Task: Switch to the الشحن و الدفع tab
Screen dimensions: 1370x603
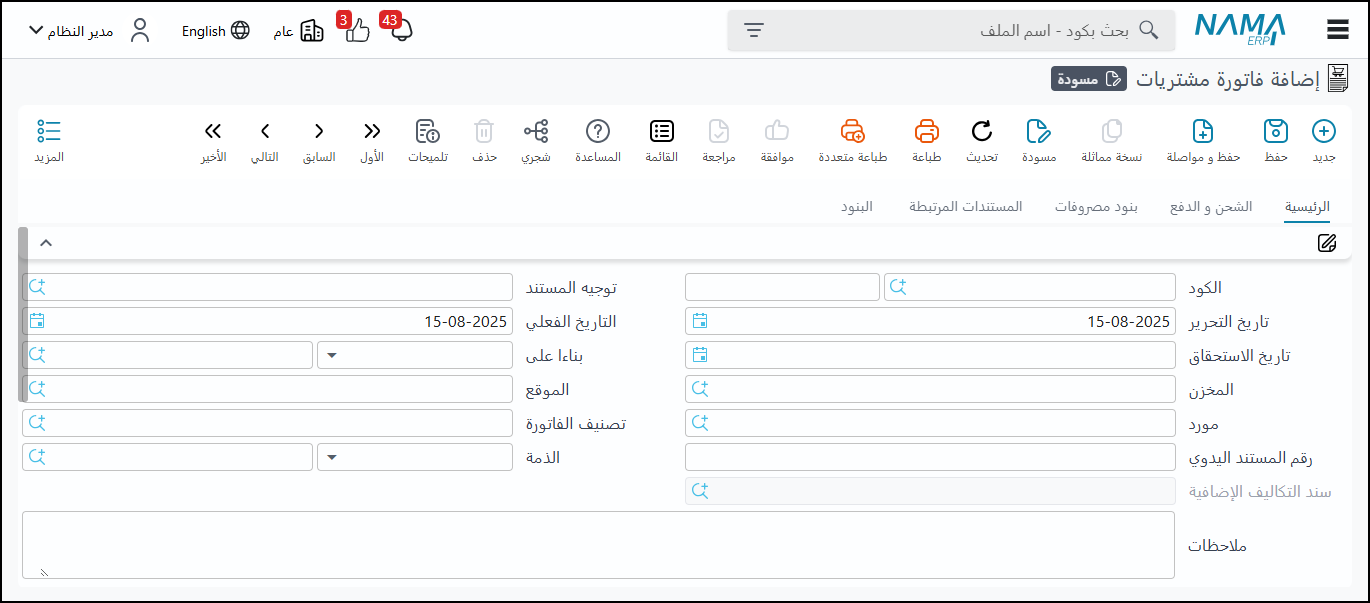Action: coord(1211,207)
